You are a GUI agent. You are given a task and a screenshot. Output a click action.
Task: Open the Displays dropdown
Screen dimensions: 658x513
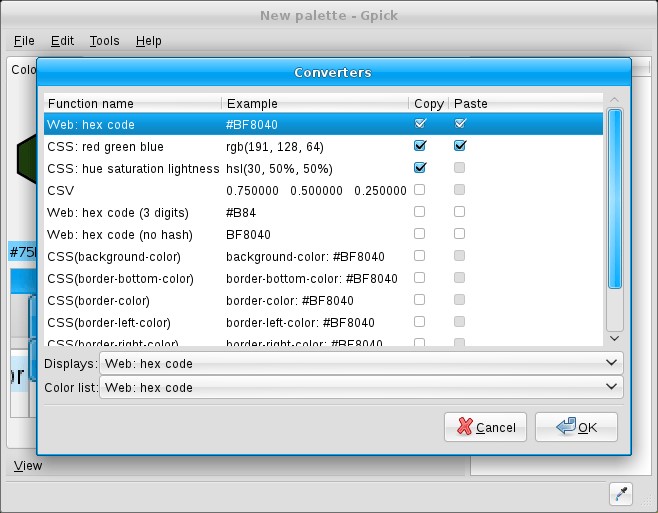(x=362, y=363)
